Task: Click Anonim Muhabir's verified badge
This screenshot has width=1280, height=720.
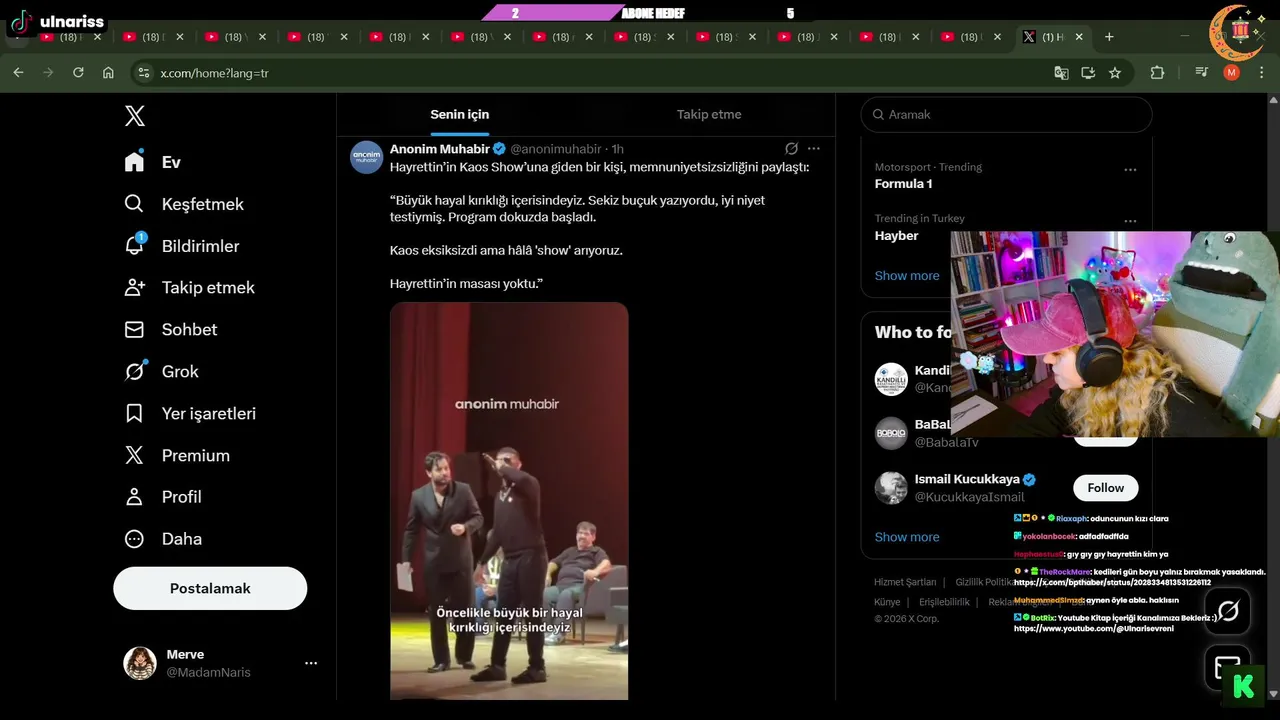Action: click(x=499, y=149)
